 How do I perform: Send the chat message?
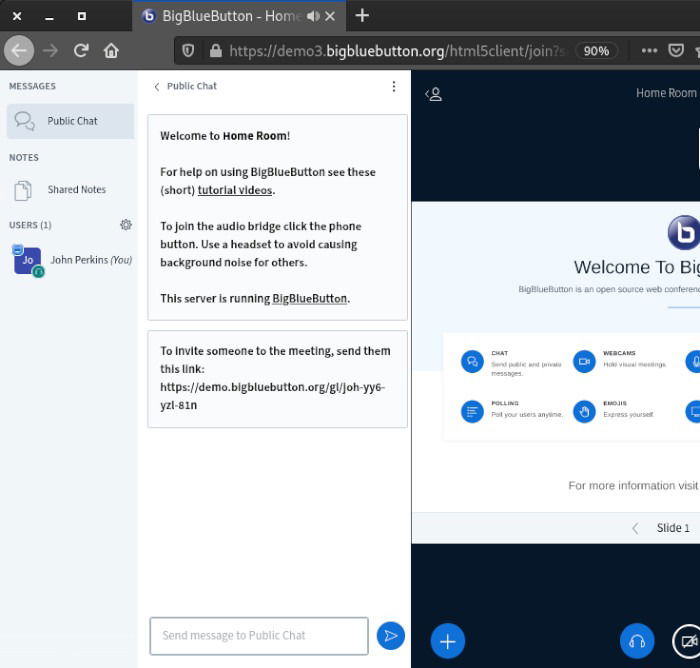391,636
